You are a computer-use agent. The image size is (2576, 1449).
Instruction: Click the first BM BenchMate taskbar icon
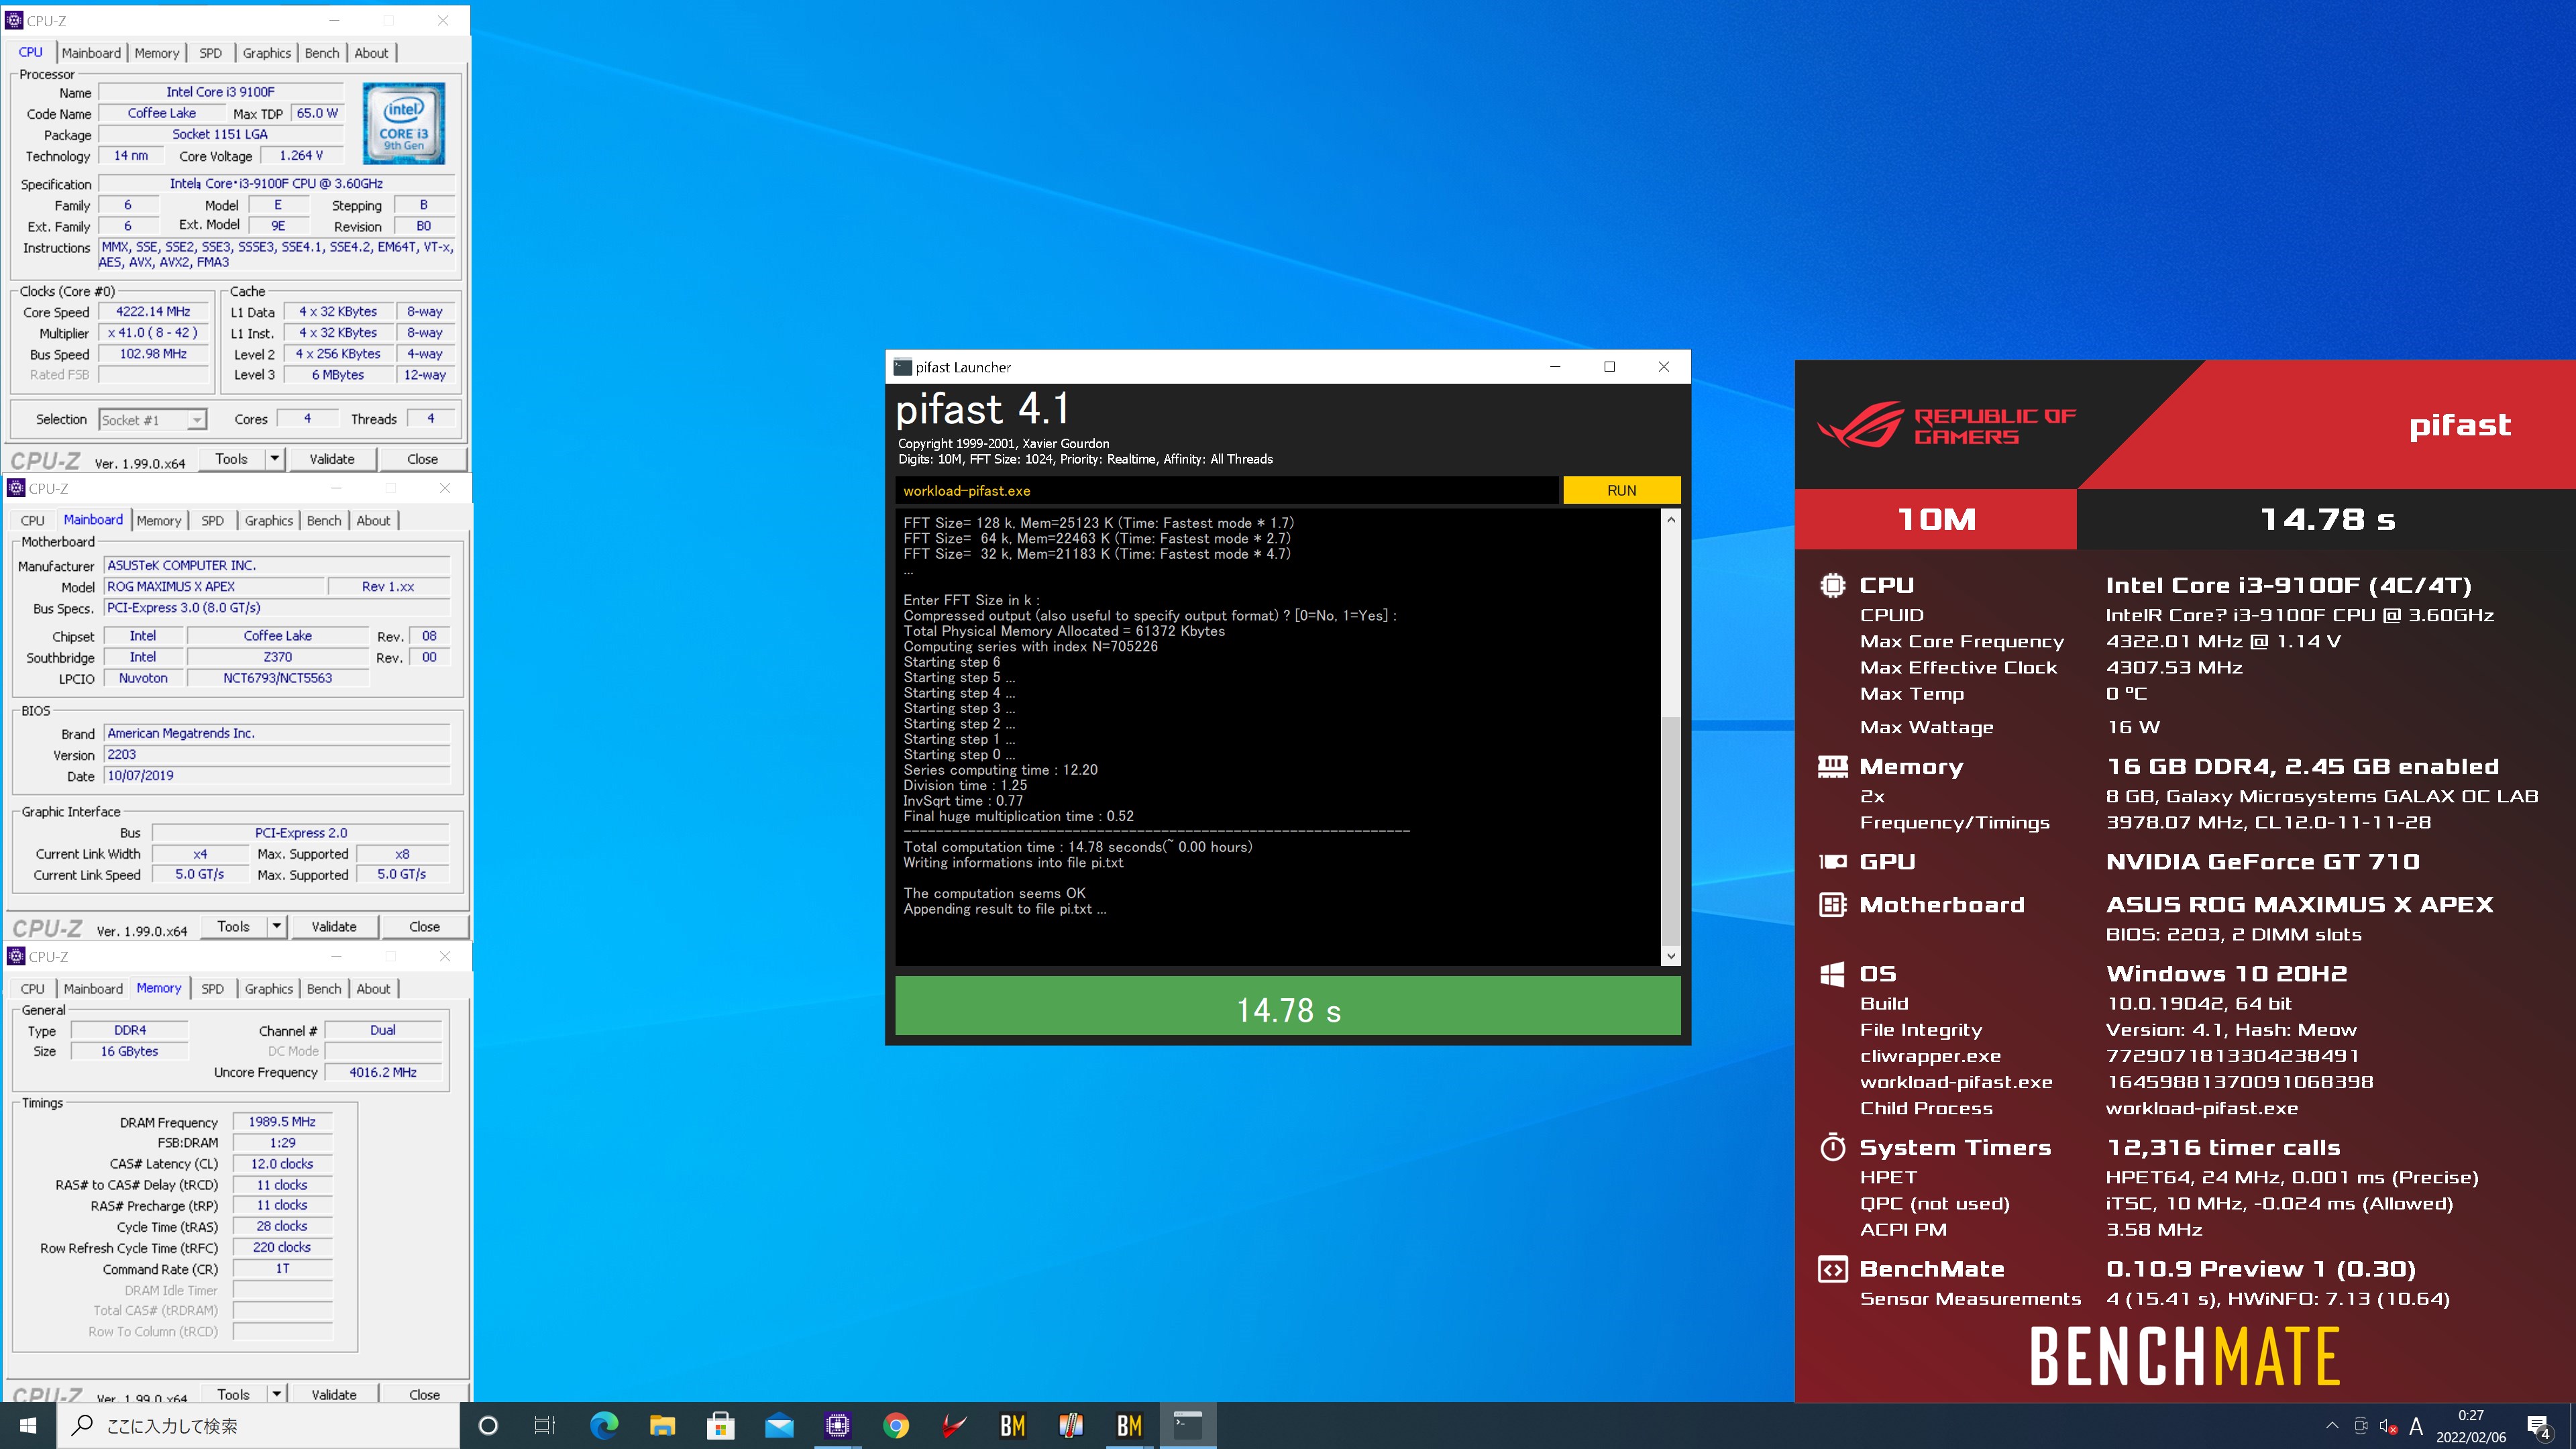(1012, 1425)
